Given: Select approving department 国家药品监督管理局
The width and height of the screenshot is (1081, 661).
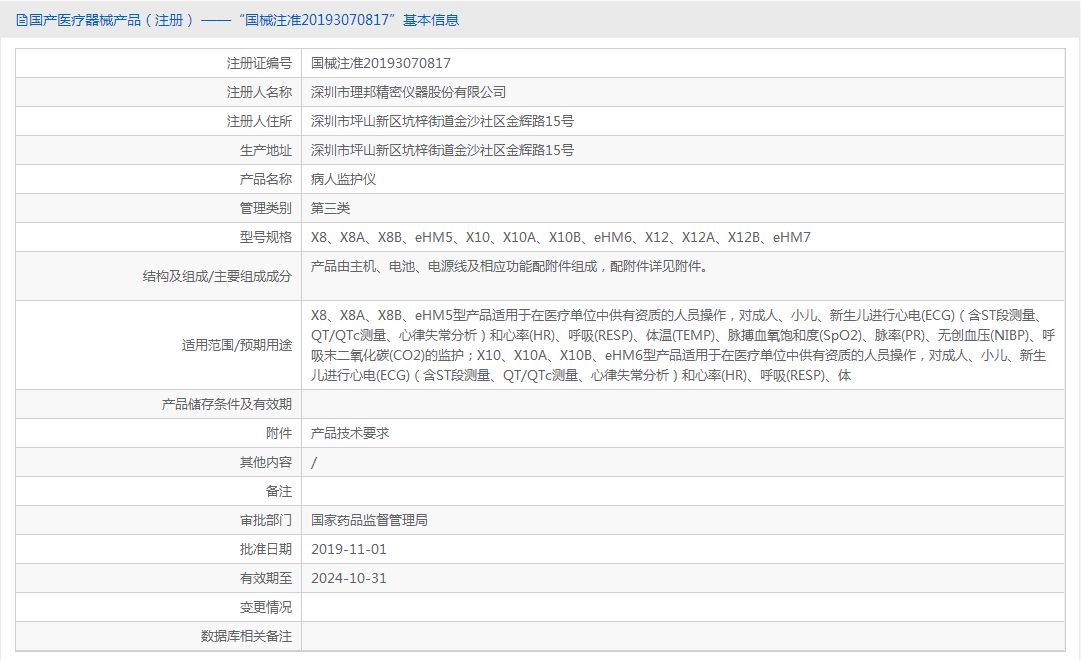Looking at the screenshot, I should click(x=370, y=520).
